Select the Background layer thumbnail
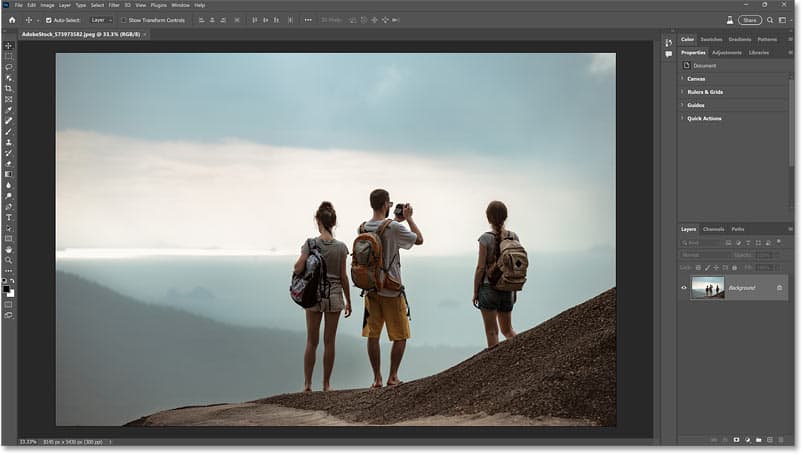803x455 pixels. tap(708, 287)
